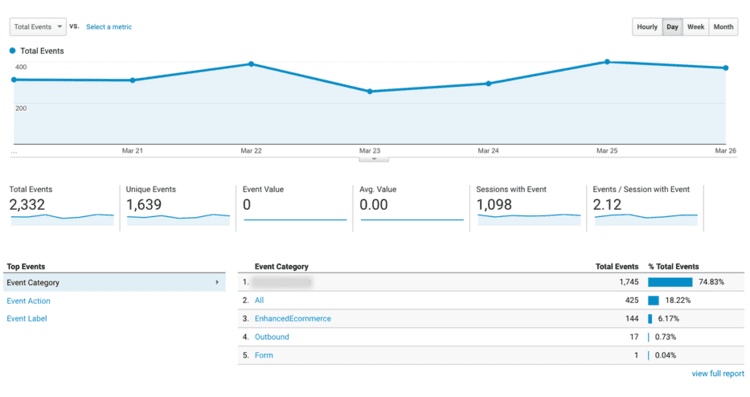
Task: Click the 17 value in the Outbound row
Action: 634,337
